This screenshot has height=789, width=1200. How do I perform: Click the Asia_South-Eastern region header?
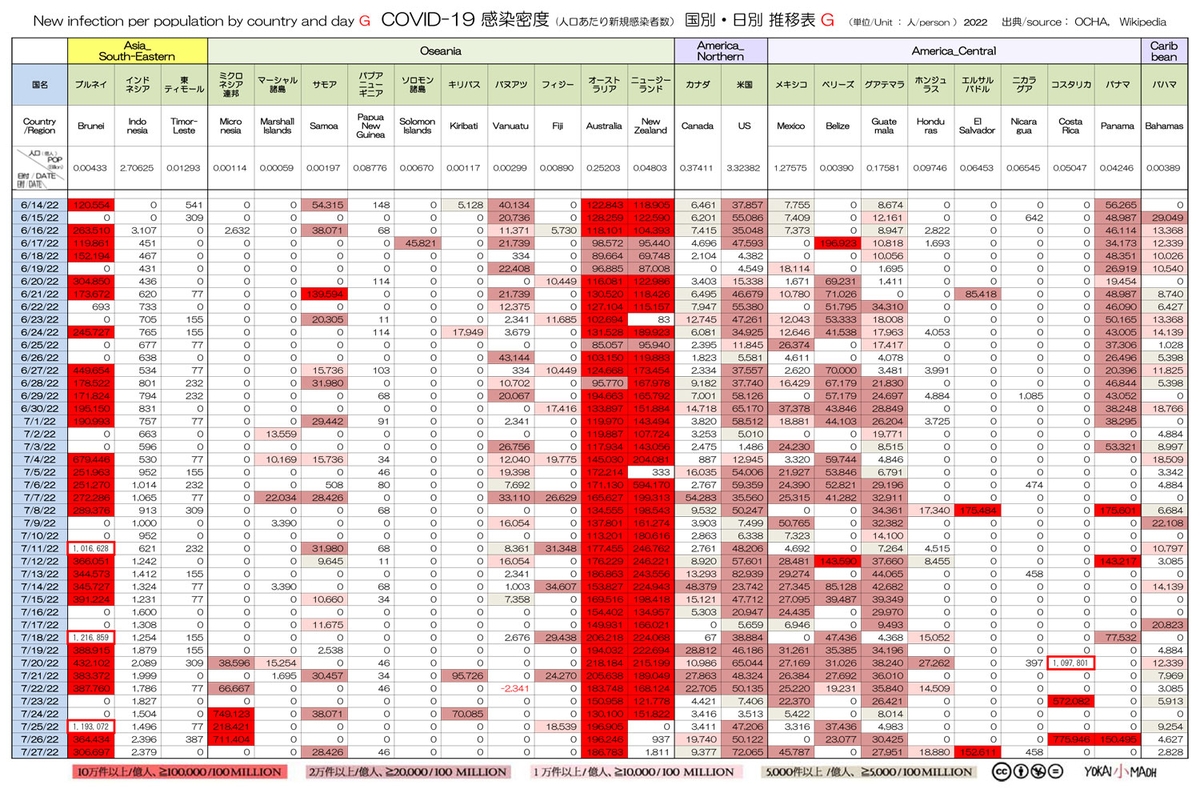[x=138, y=50]
